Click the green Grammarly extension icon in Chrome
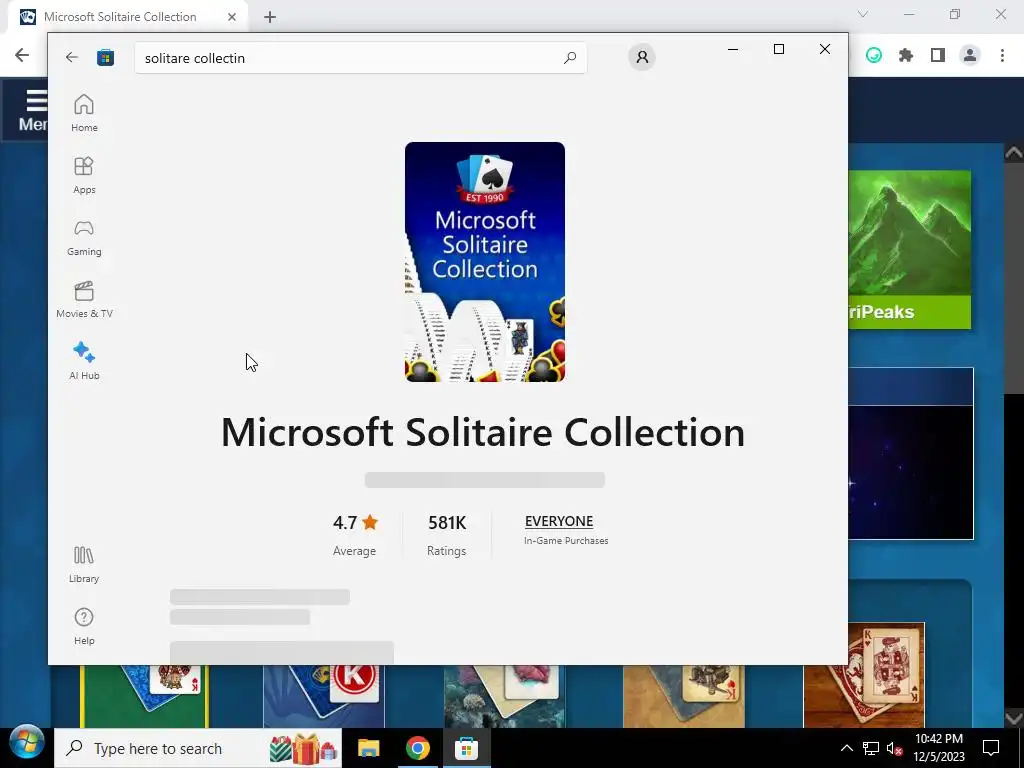 (874, 56)
